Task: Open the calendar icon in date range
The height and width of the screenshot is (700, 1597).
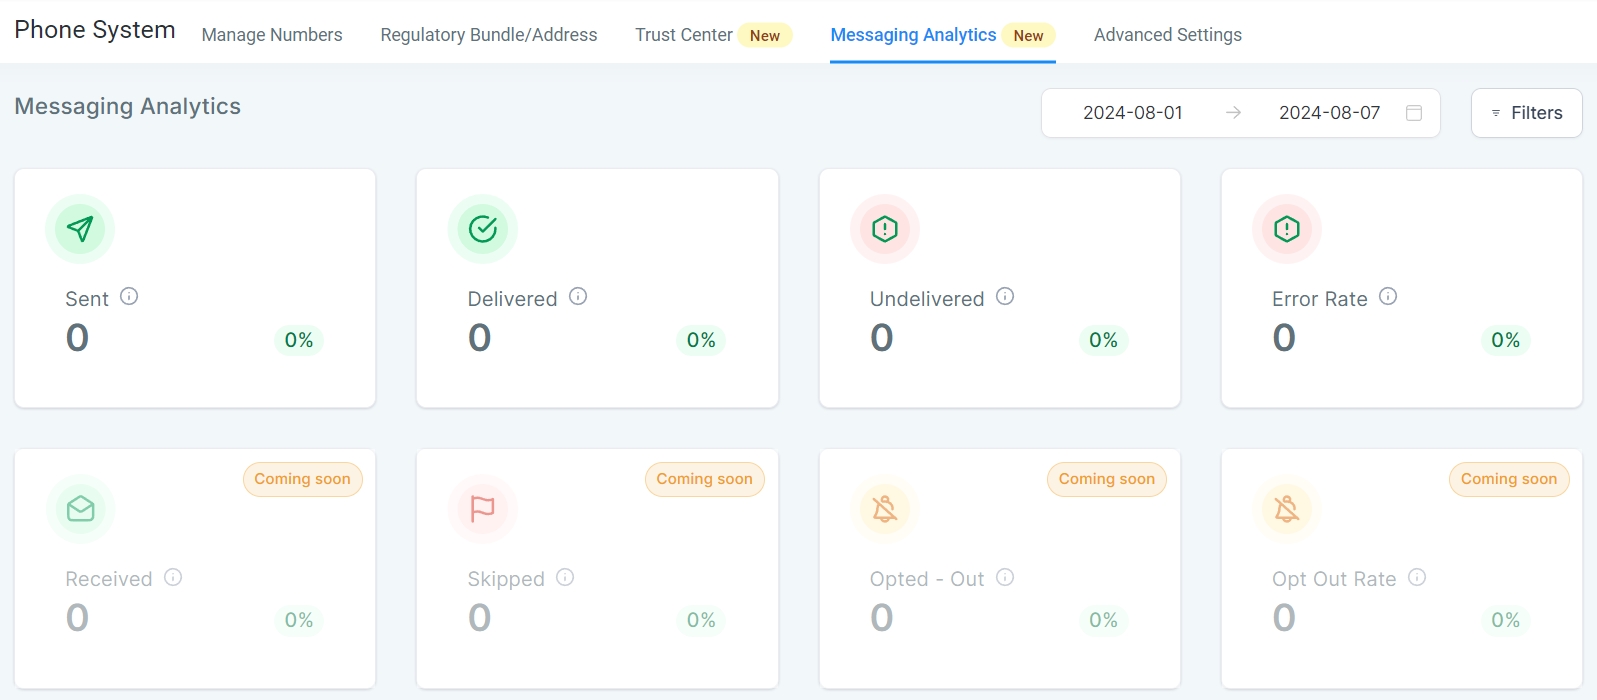Action: [x=1414, y=113]
